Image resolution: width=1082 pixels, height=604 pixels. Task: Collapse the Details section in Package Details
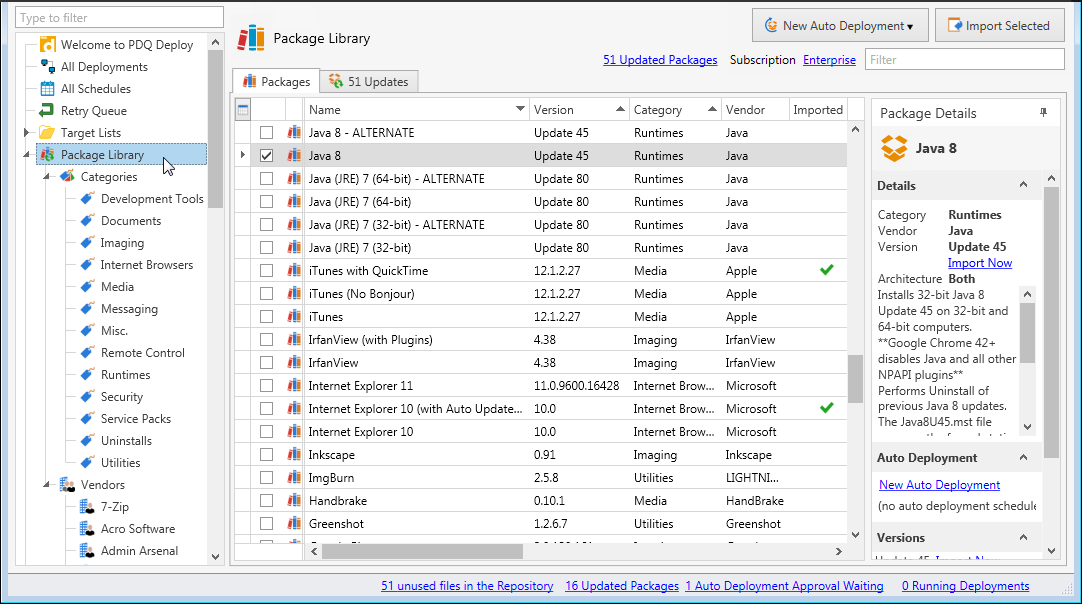coord(1023,185)
